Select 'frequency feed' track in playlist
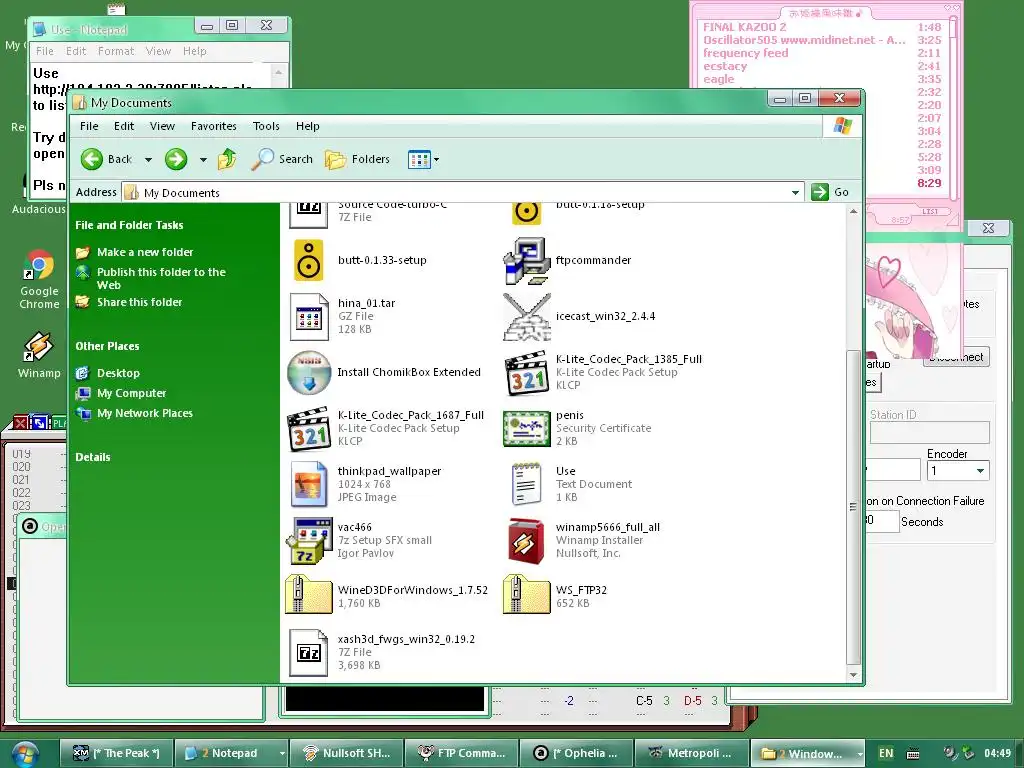The width and height of the screenshot is (1024, 768). coord(745,53)
